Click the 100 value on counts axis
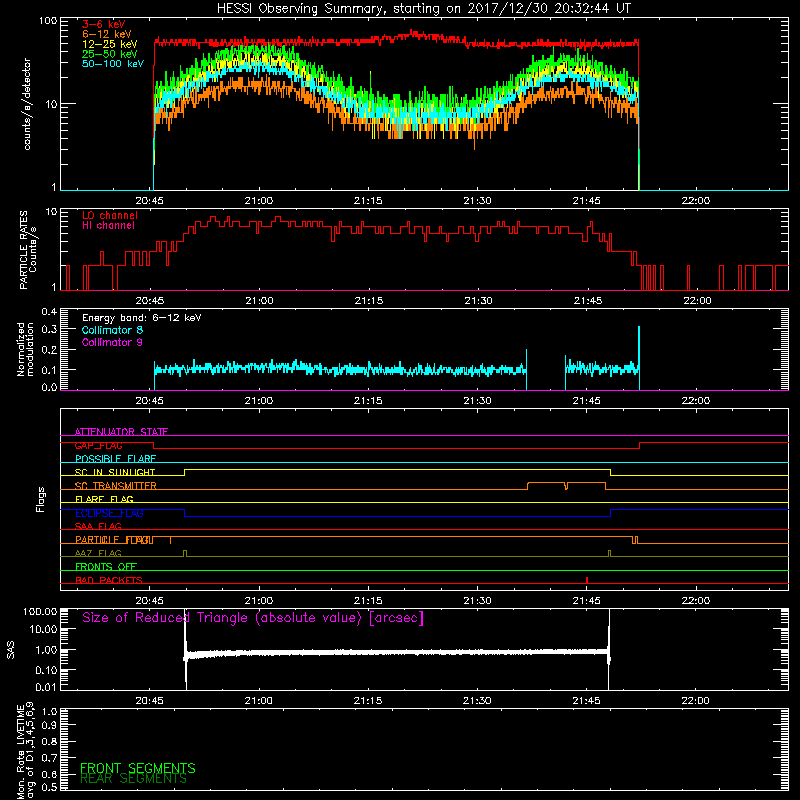The height and width of the screenshot is (800, 800). pyautogui.click(x=47, y=21)
